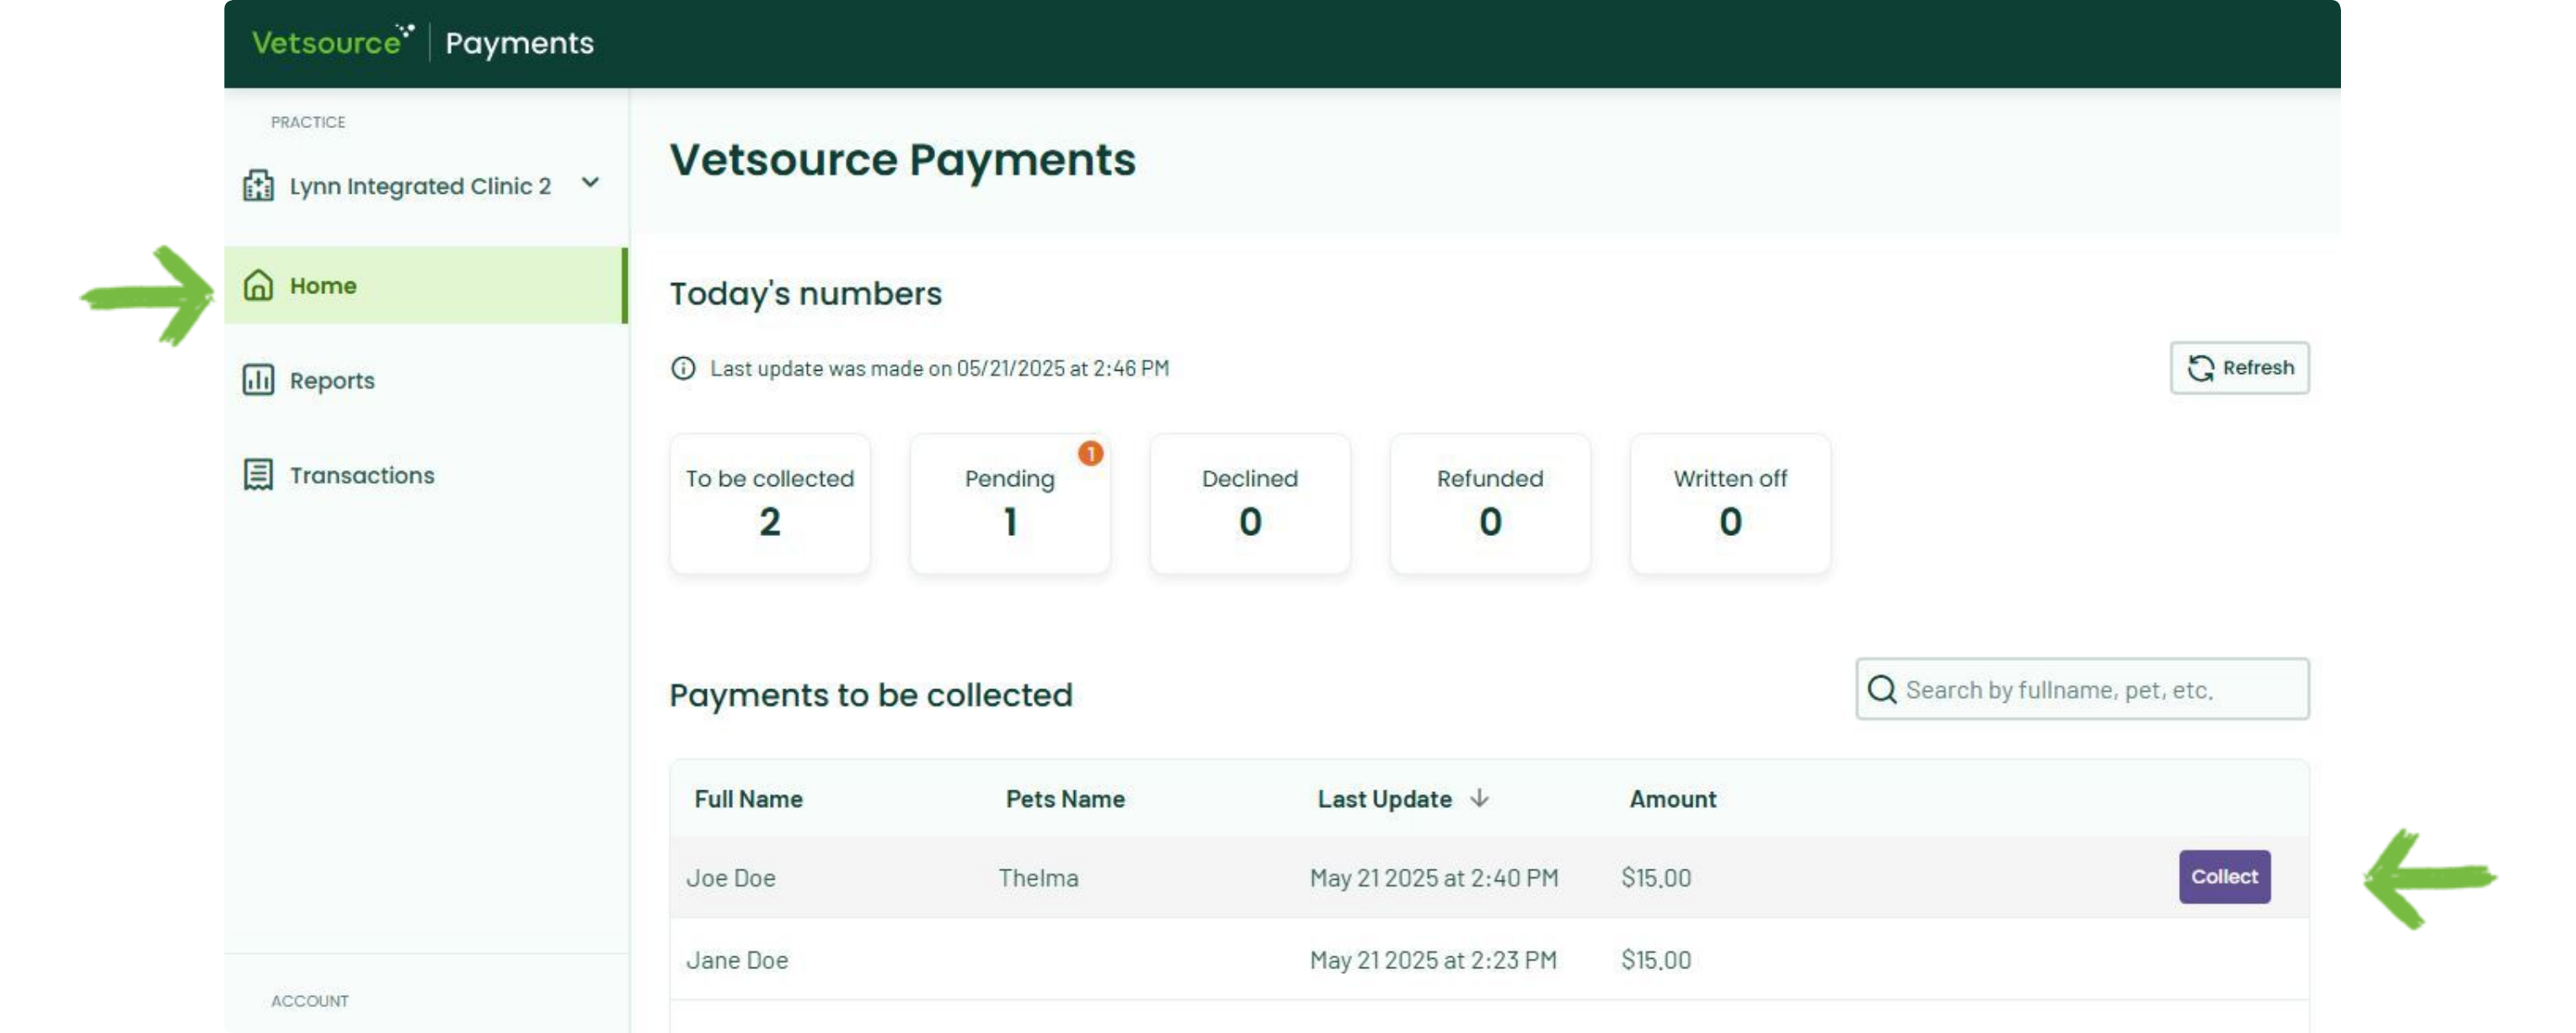Click the Refresh button
Screen dimensions: 2576x1033
click(2239, 368)
